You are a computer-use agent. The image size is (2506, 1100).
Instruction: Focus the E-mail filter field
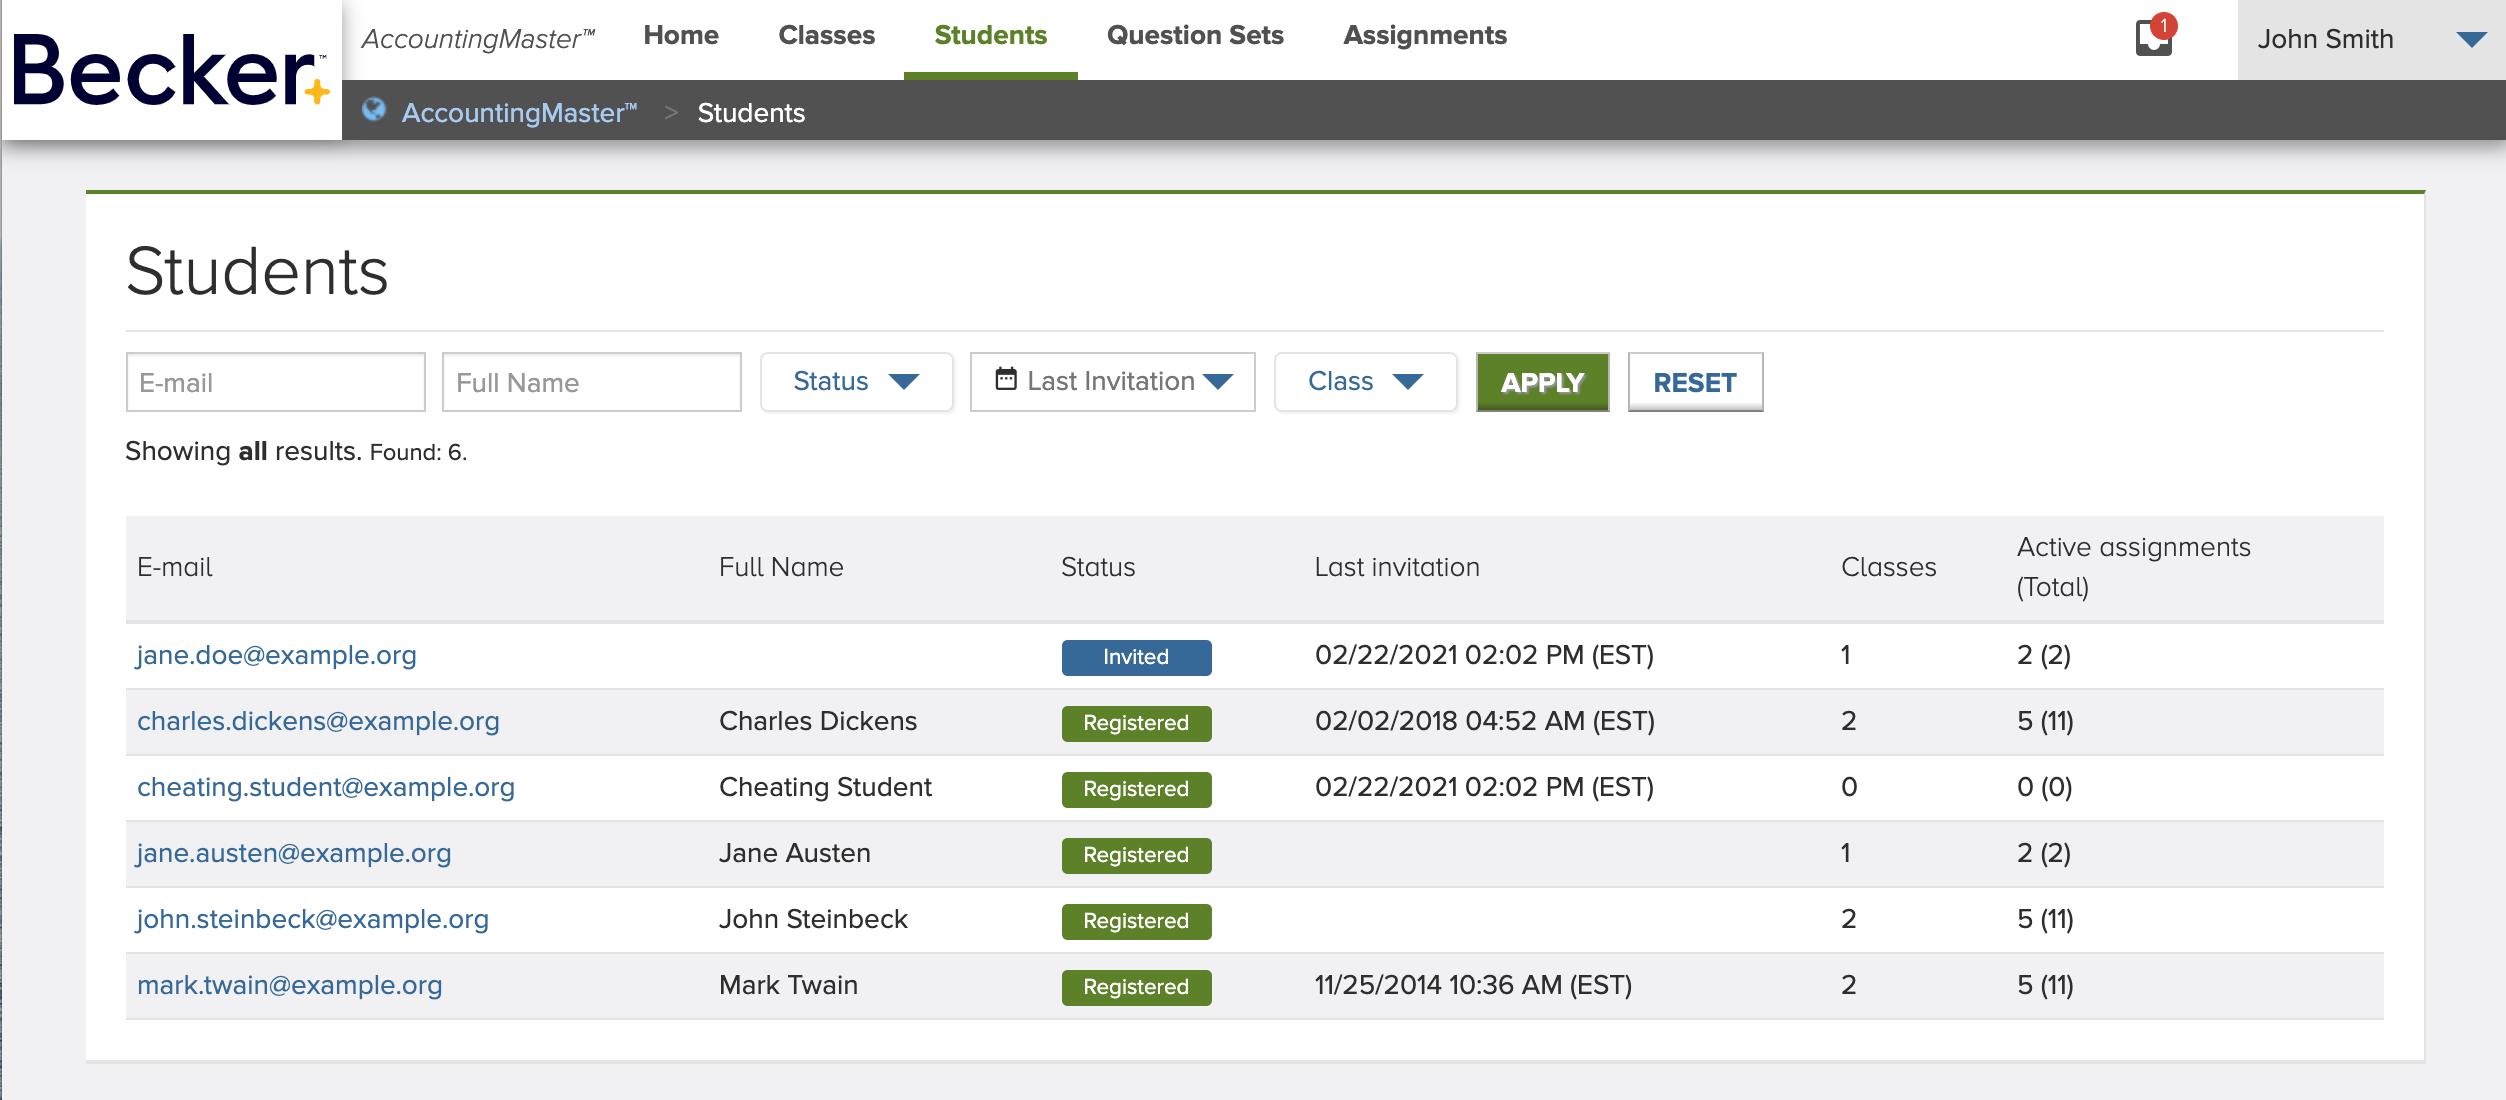pos(275,382)
